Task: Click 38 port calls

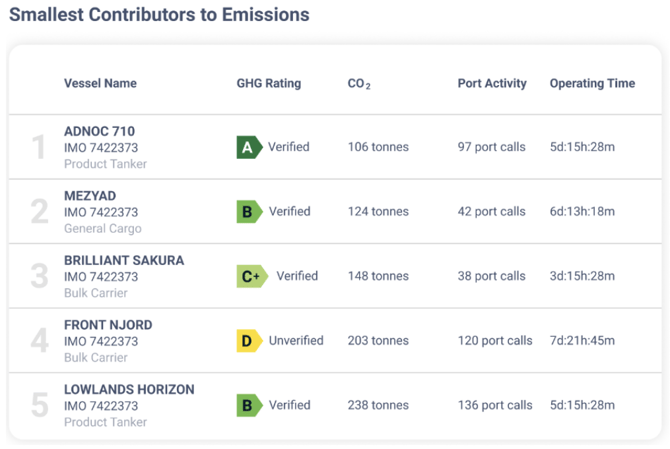Action: point(491,276)
